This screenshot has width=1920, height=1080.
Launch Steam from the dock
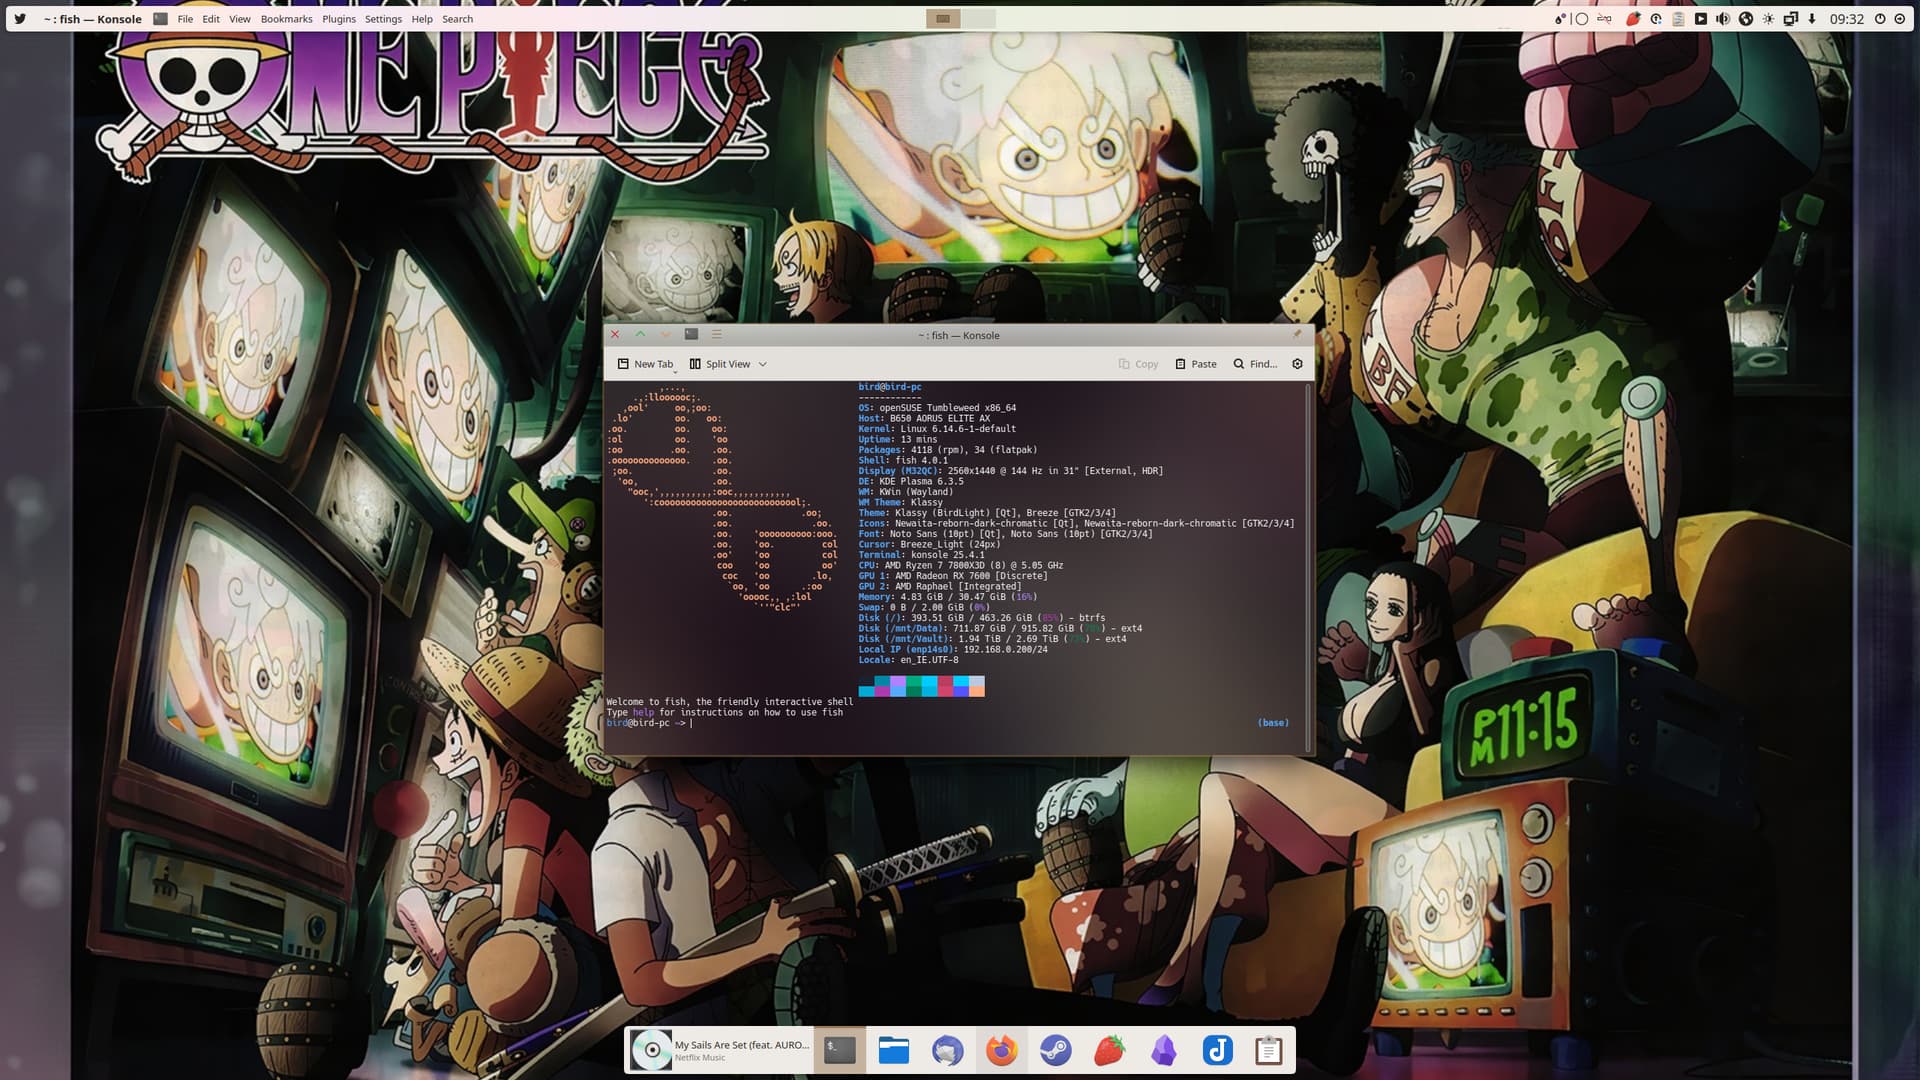1056,1050
